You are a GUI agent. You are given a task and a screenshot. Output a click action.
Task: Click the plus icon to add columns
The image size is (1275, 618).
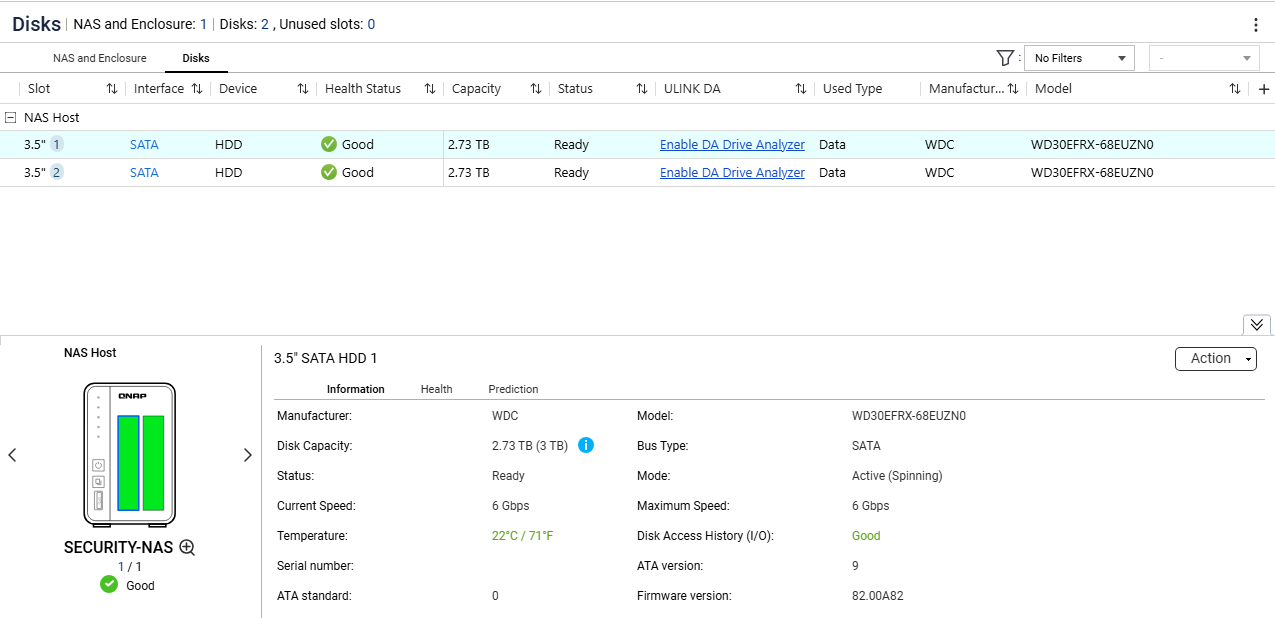[x=1263, y=89]
